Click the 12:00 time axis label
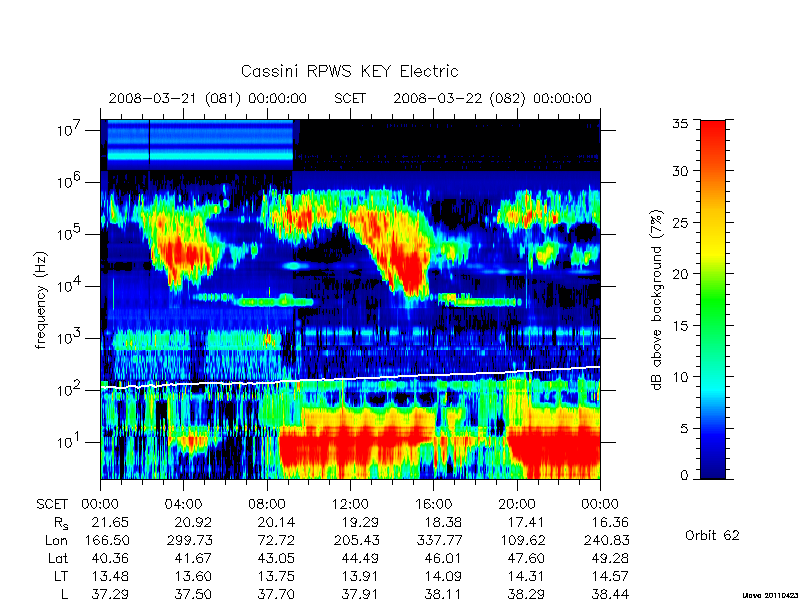This screenshot has height=600, width=800. click(350, 505)
